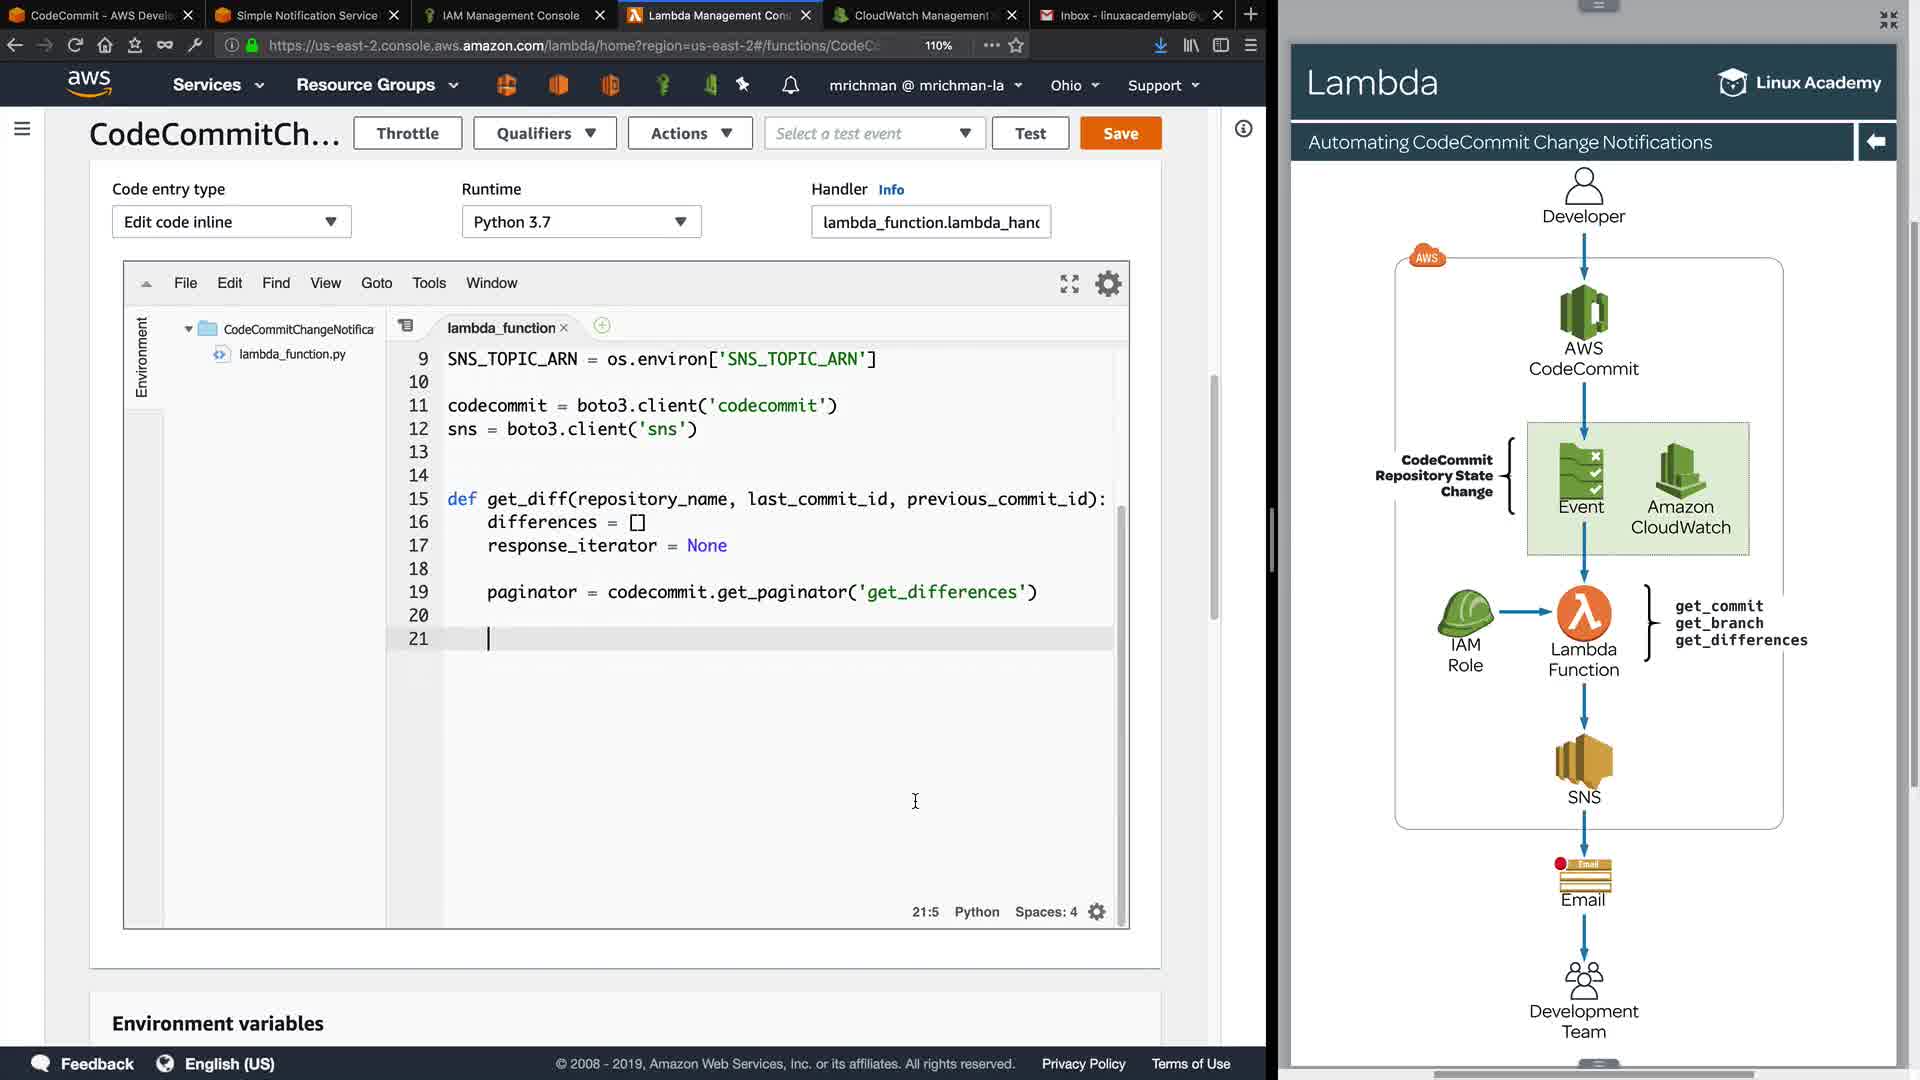The image size is (1920, 1080).
Task: Switch to CloudWatch Management browser tab
Action: pyautogui.click(x=920, y=15)
